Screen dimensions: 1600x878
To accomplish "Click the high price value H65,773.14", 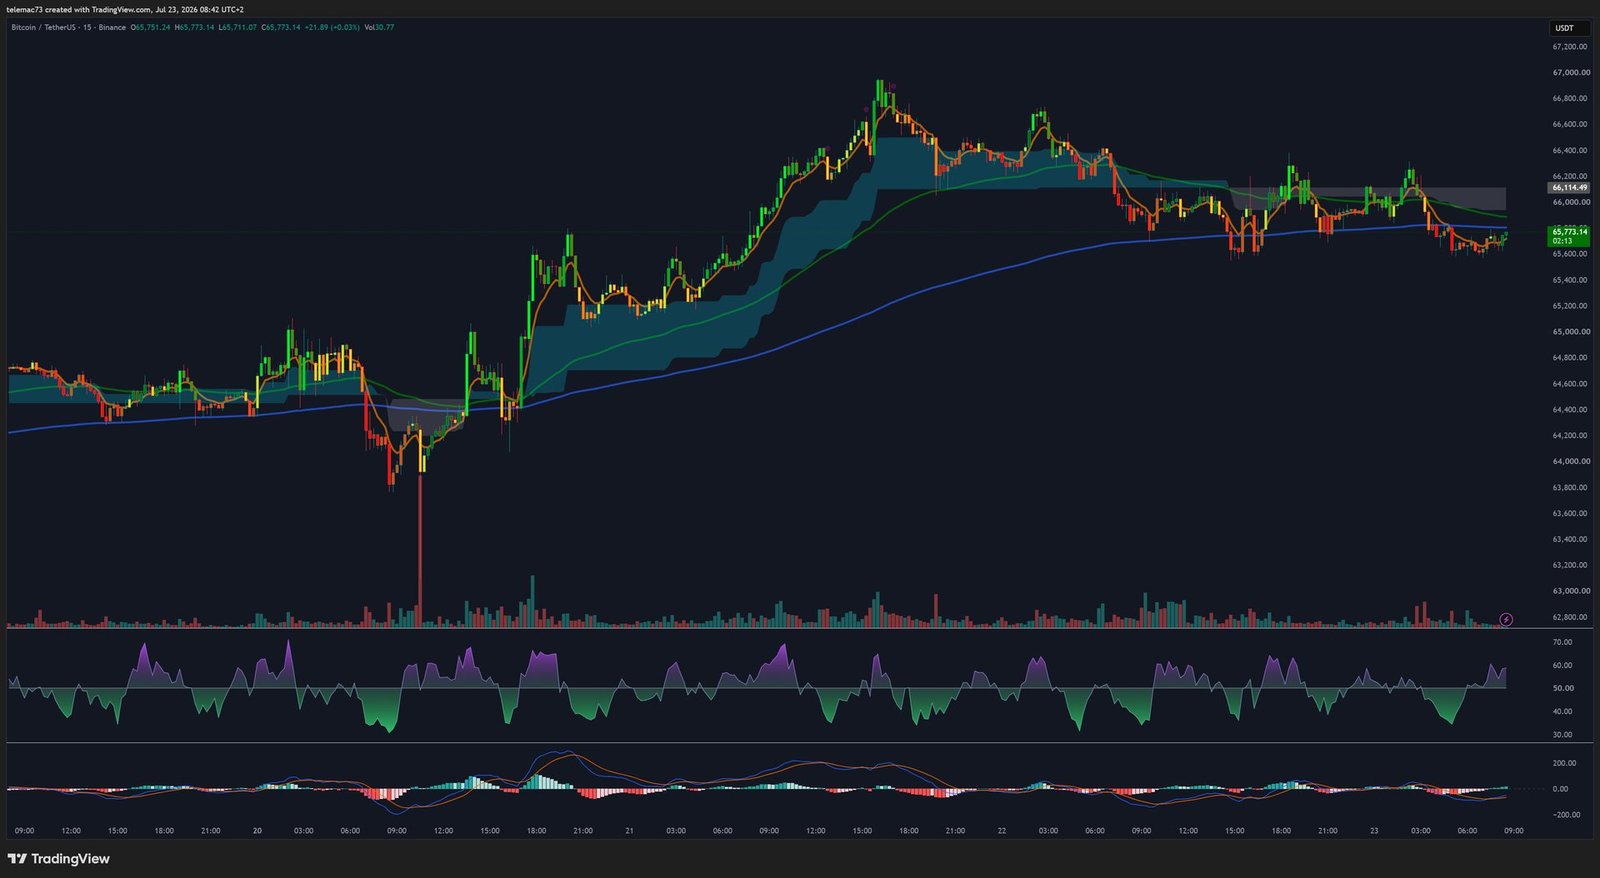I will 194,27.
